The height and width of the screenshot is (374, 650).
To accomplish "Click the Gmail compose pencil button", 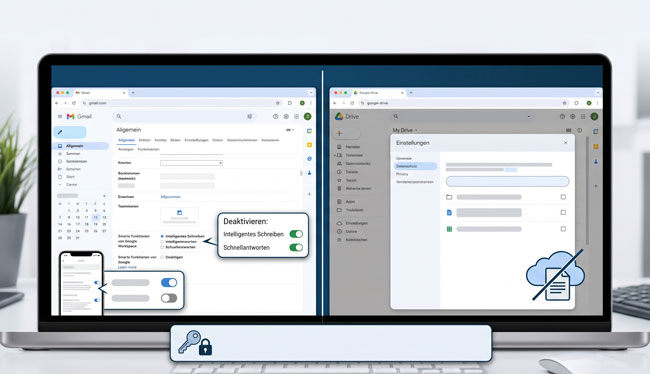I will point(70,132).
